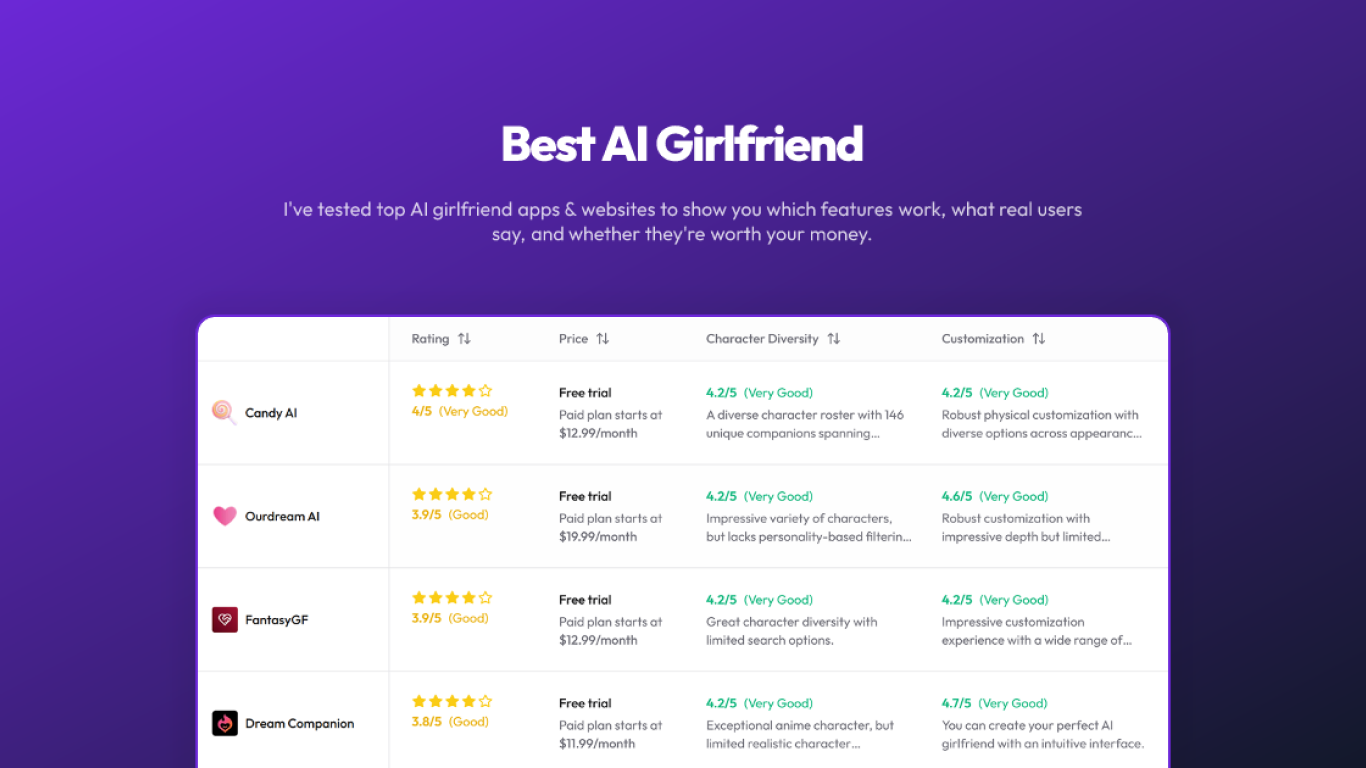Screen dimensions: 1366x768
Task: Click the Dream Companion flame logo
Action: tap(225, 723)
